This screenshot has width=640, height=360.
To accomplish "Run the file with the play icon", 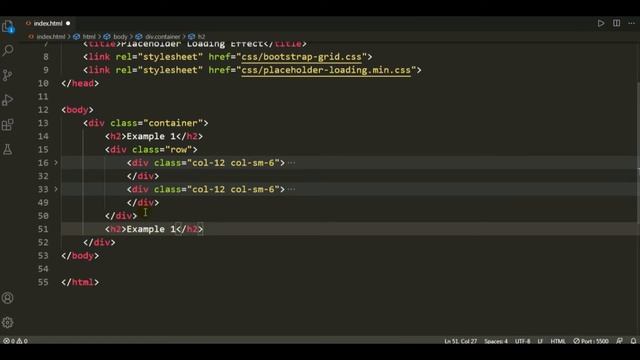I will pyautogui.click(x=601, y=23).
